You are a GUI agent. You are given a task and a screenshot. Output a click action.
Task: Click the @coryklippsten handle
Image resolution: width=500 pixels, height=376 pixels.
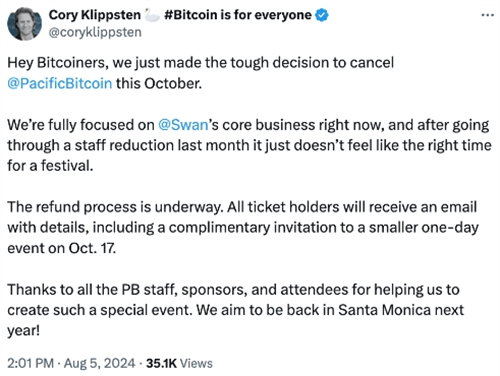[x=95, y=32]
